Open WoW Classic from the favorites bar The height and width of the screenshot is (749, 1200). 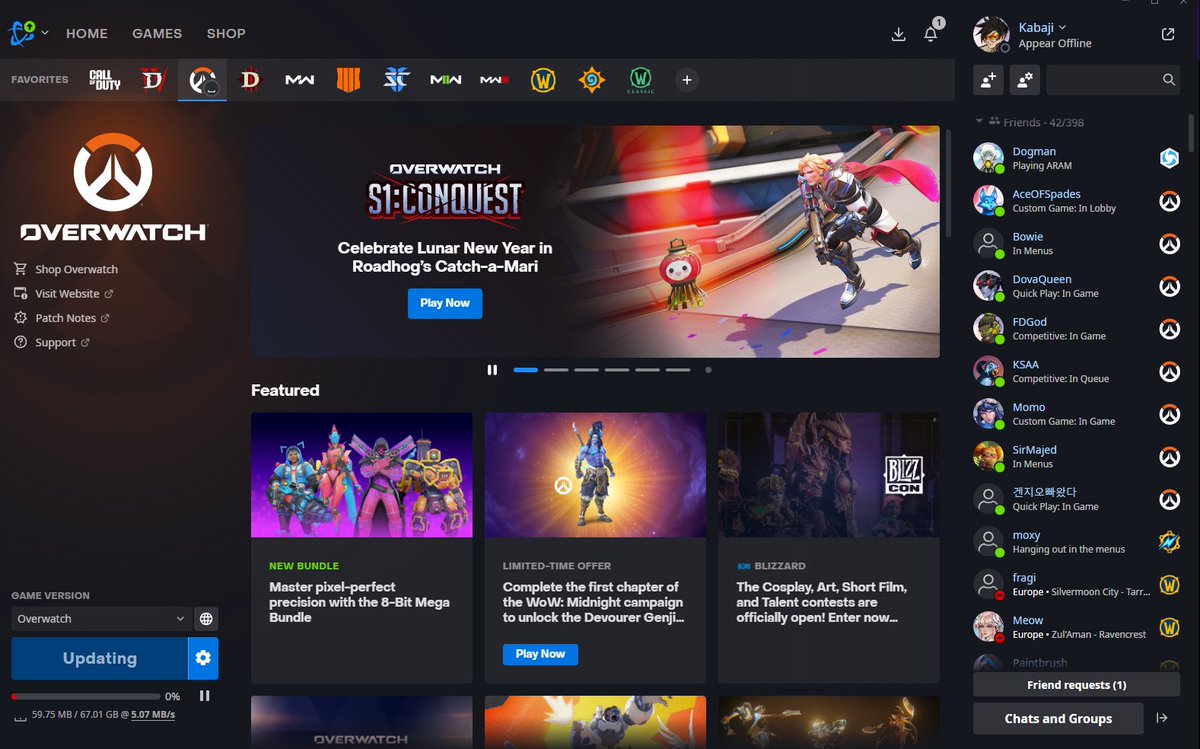click(640, 79)
